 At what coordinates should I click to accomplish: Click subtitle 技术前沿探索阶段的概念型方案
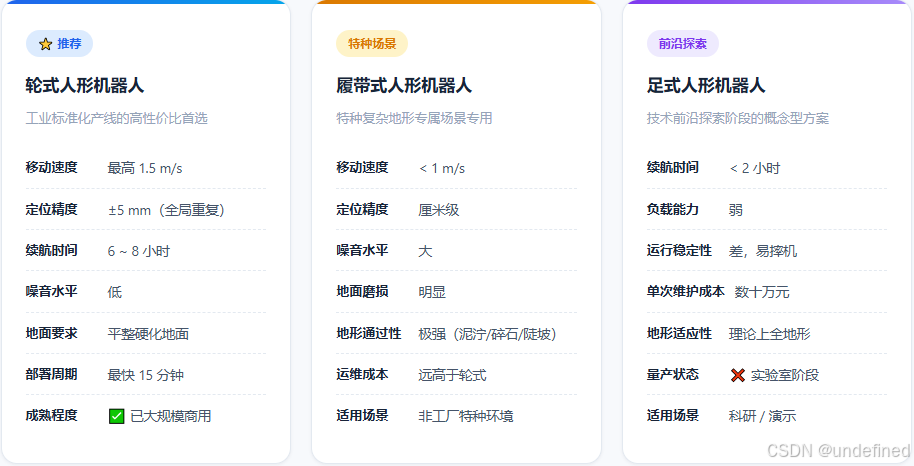point(738,118)
